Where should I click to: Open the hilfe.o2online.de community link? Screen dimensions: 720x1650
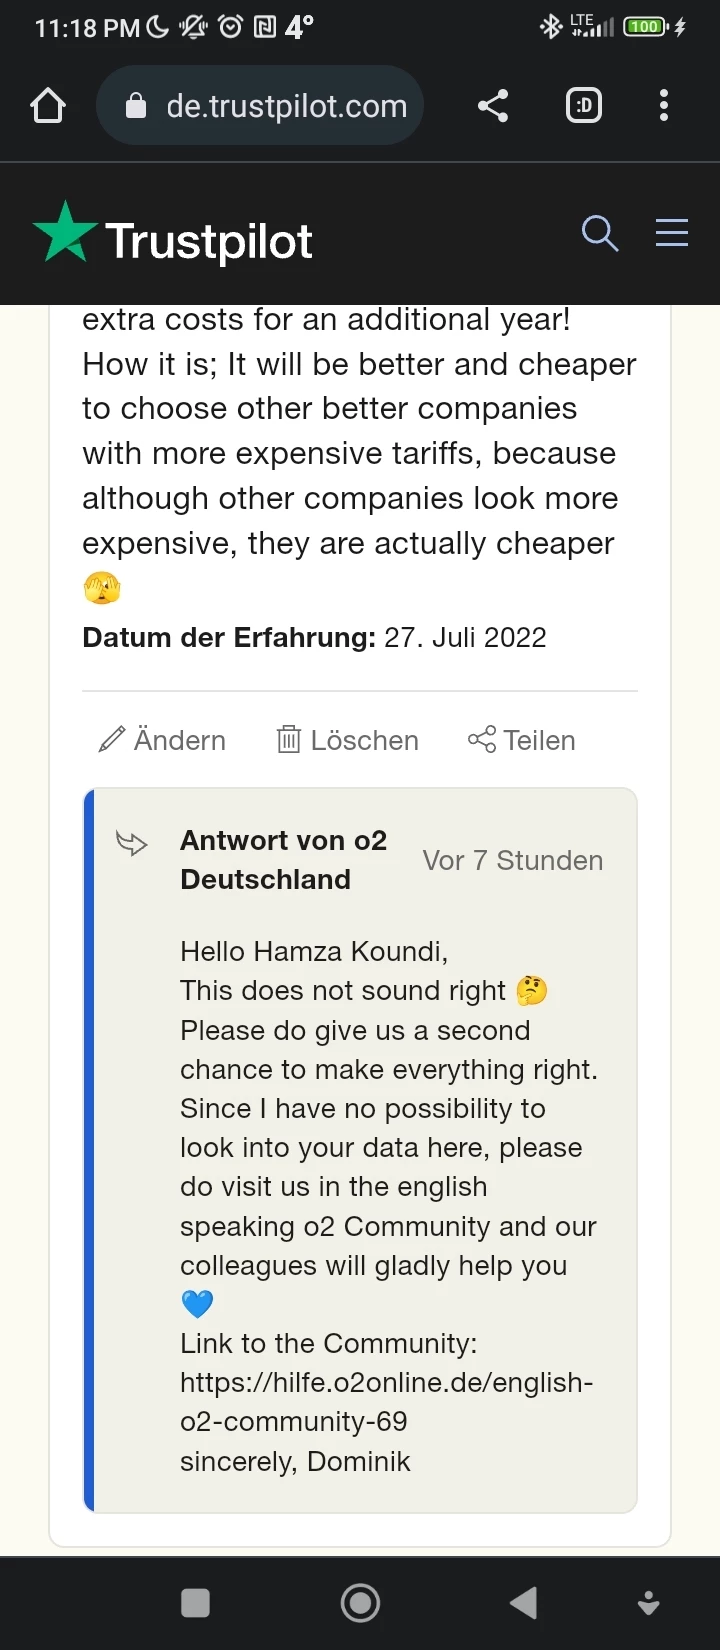387,1402
